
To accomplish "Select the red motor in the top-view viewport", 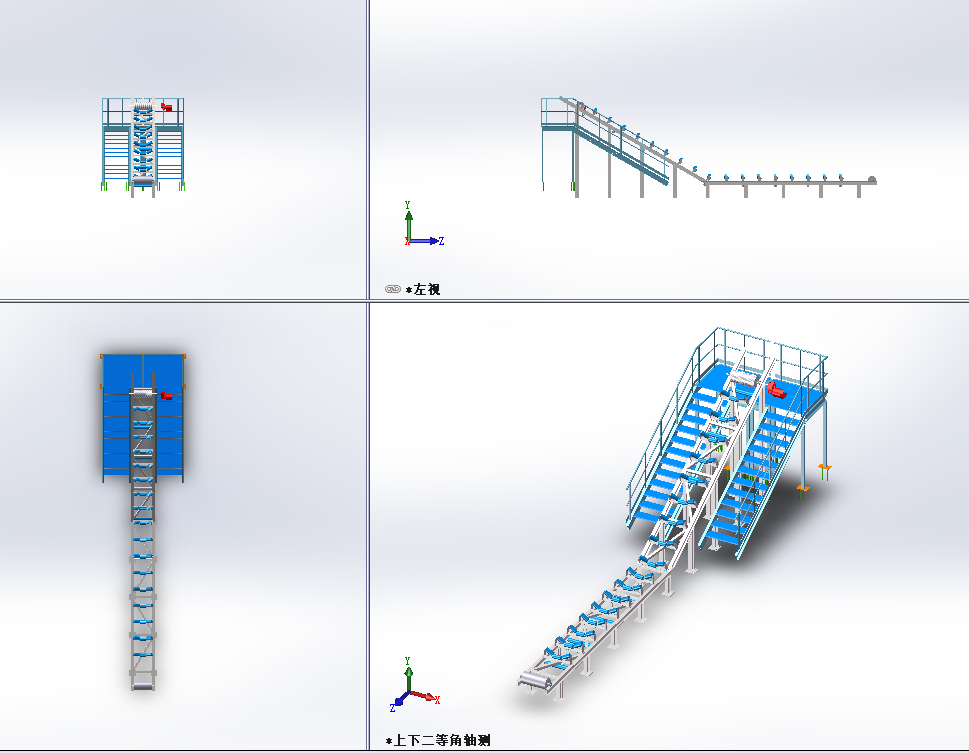I will pyautogui.click(x=166, y=395).
